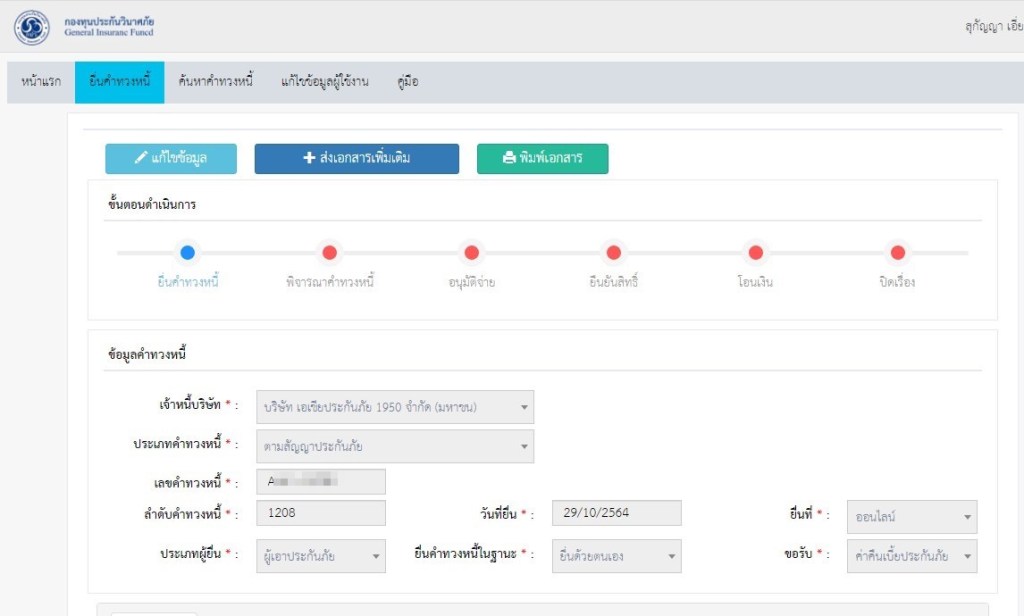Image resolution: width=1024 pixels, height=616 pixels.
Task: Open the ประเภทผู้ยื่น dropdown
Action: (x=321, y=556)
